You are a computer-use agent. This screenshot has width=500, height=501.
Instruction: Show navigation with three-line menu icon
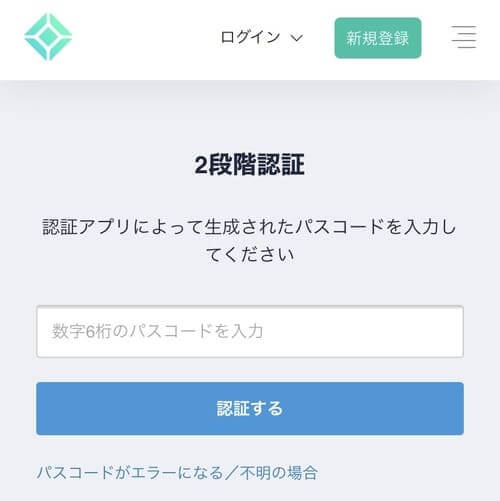(x=464, y=37)
